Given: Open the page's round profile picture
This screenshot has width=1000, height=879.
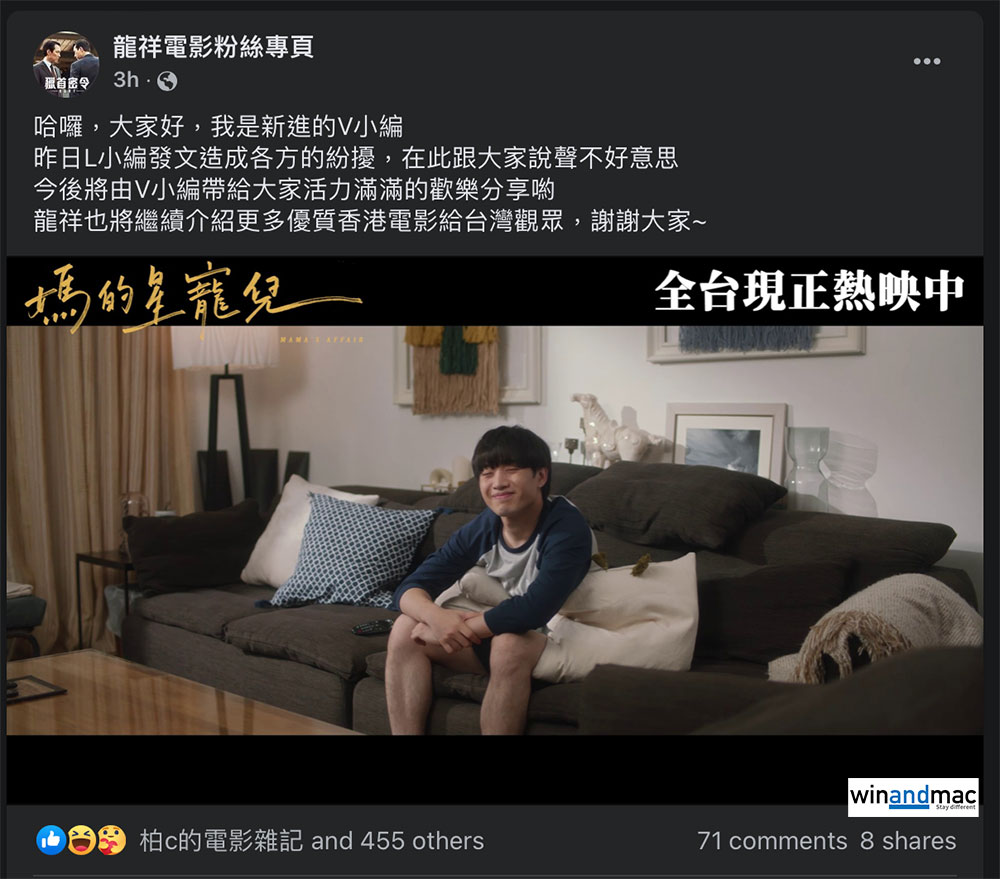Looking at the screenshot, I should click(66, 64).
